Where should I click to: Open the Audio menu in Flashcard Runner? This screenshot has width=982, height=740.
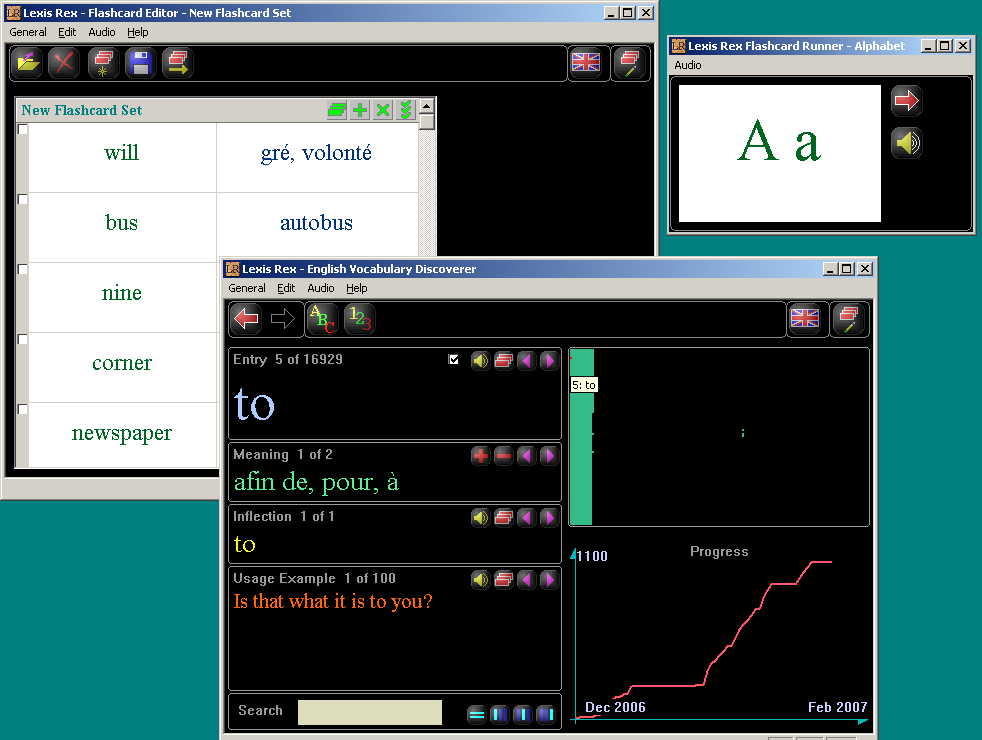(x=688, y=65)
